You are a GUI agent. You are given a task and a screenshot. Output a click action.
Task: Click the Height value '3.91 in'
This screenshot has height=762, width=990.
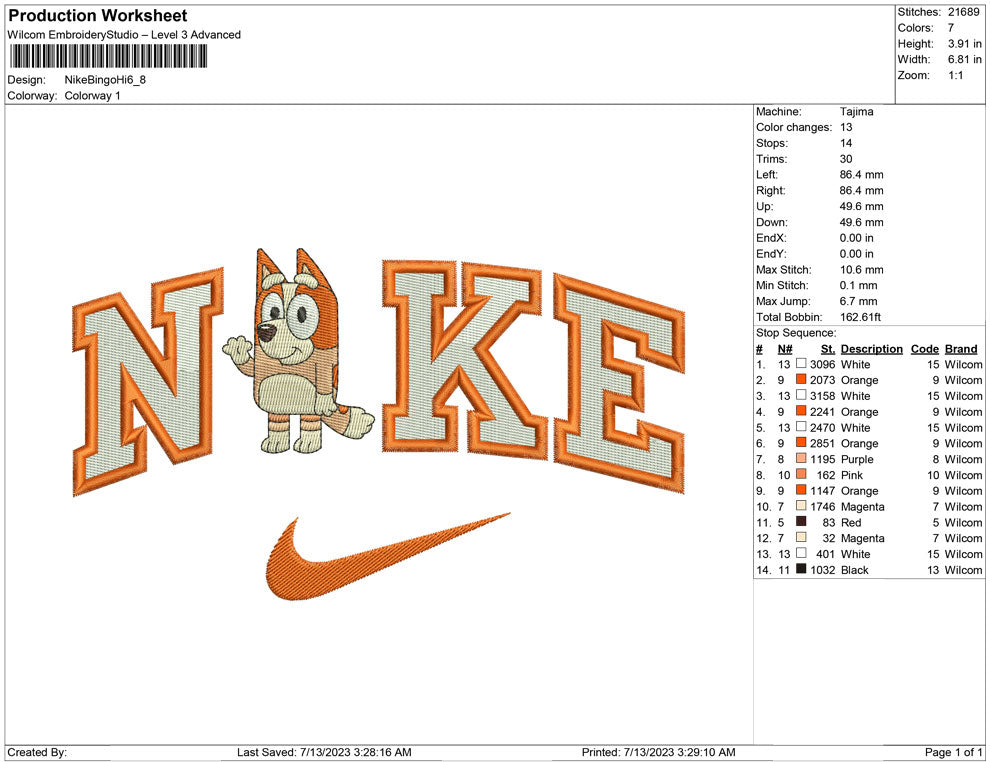pyautogui.click(x=965, y=44)
